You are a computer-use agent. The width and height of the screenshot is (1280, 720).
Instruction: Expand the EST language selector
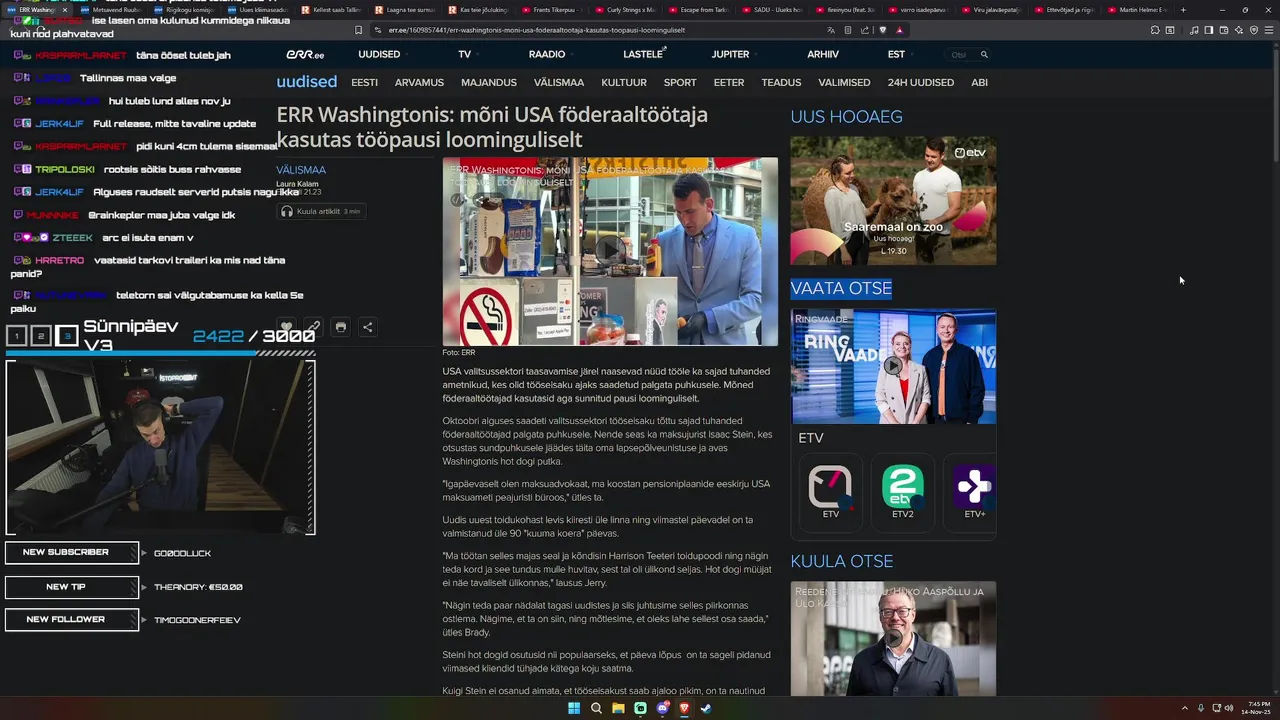901,54
